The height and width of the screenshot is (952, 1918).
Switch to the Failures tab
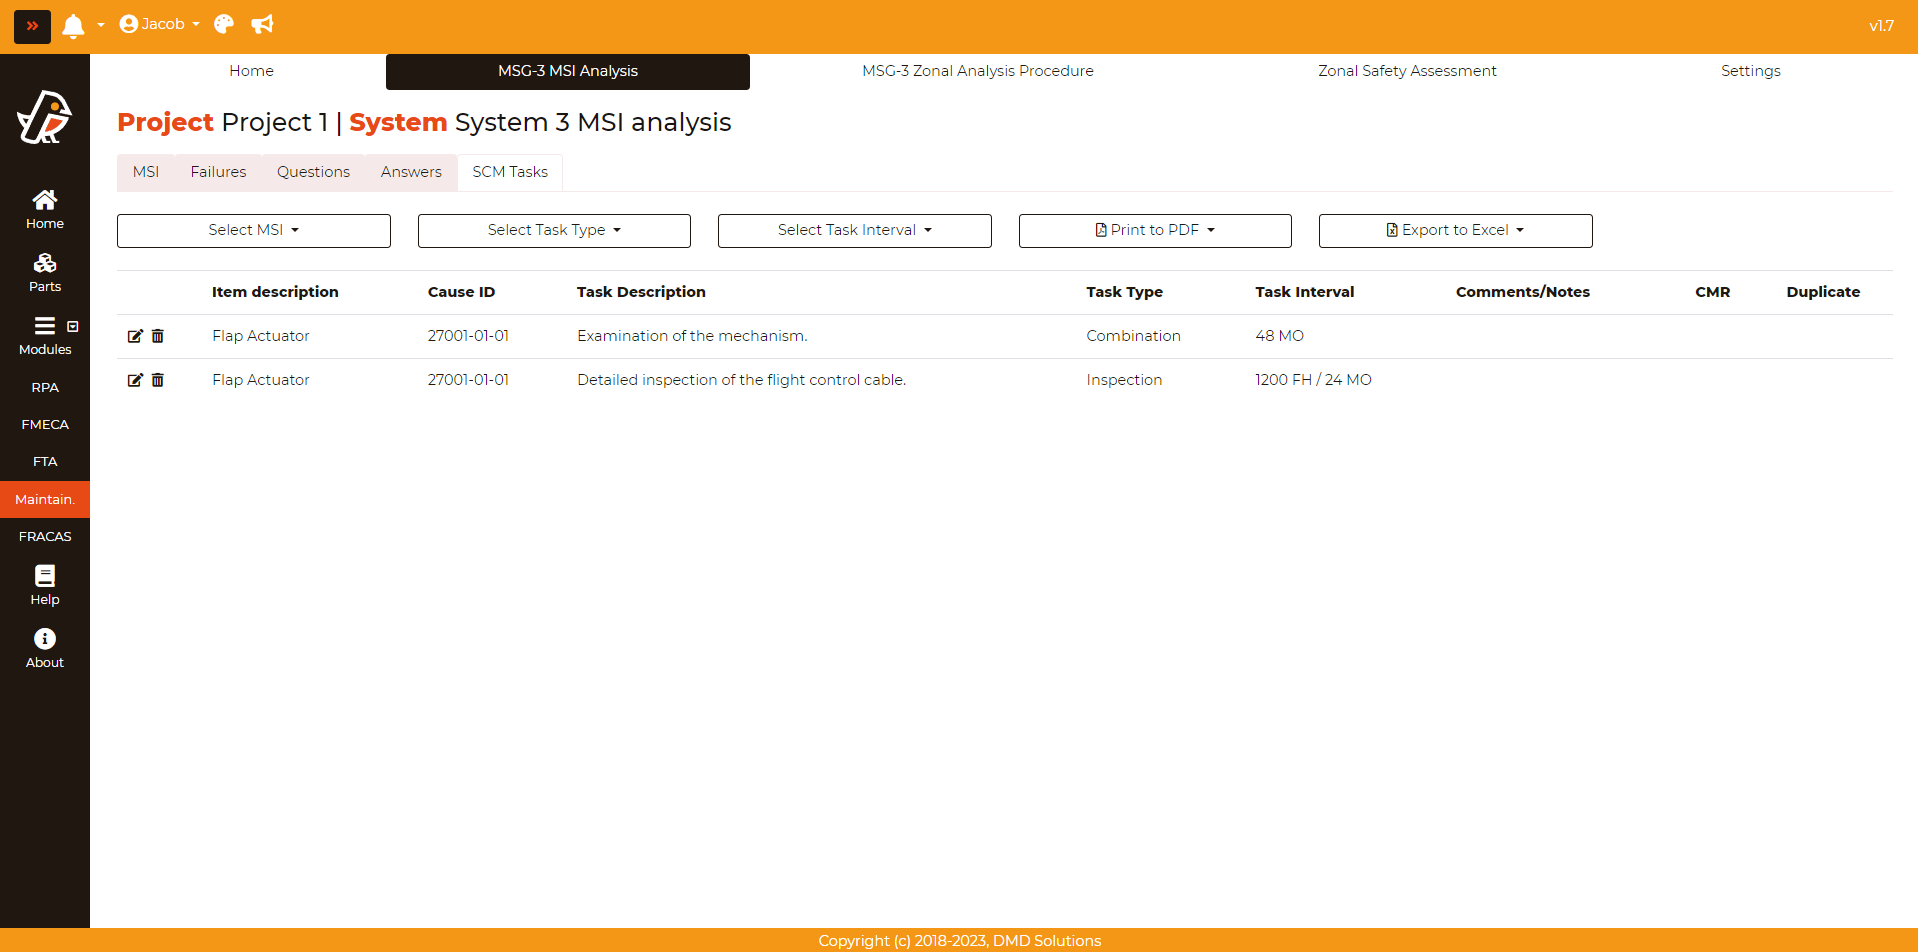point(218,172)
